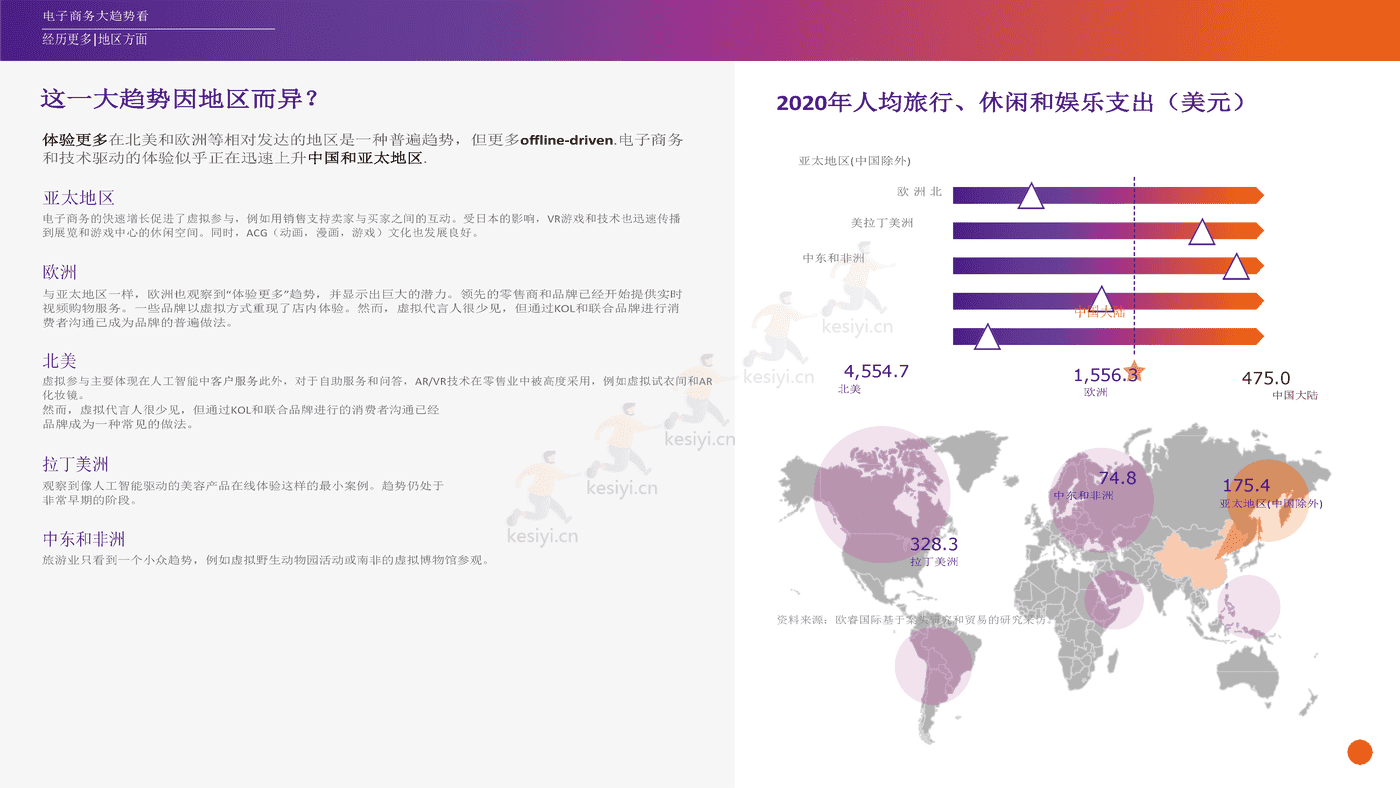Click the paragraph starting 电子商务的快速增长

tap(362, 225)
